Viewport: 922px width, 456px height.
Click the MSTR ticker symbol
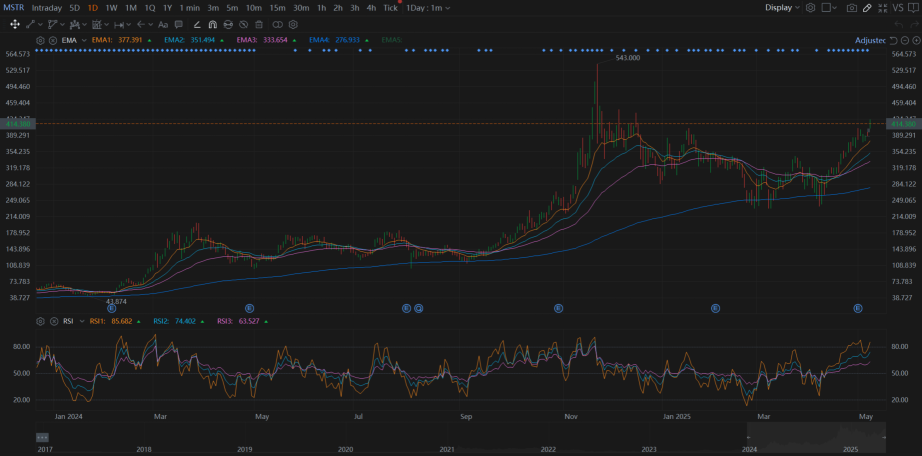[14, 8]
